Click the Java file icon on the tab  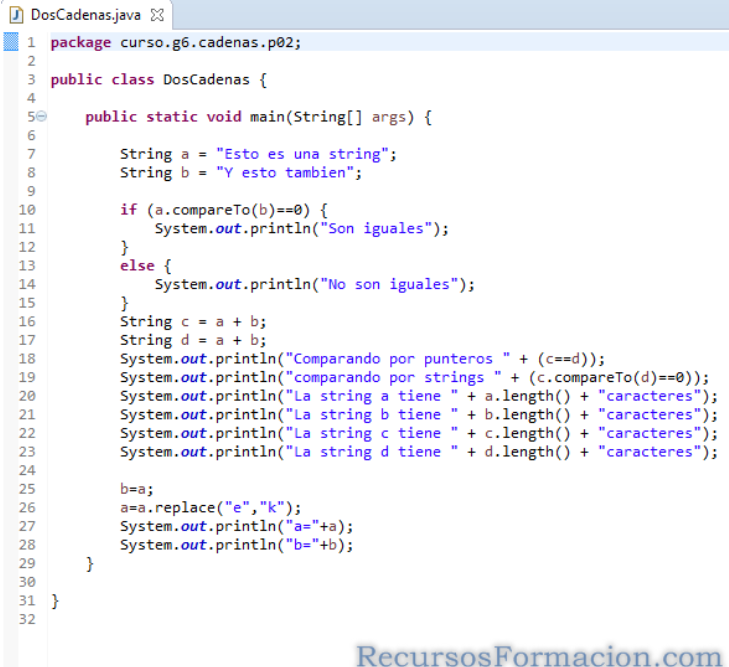(x=16, y=15)
